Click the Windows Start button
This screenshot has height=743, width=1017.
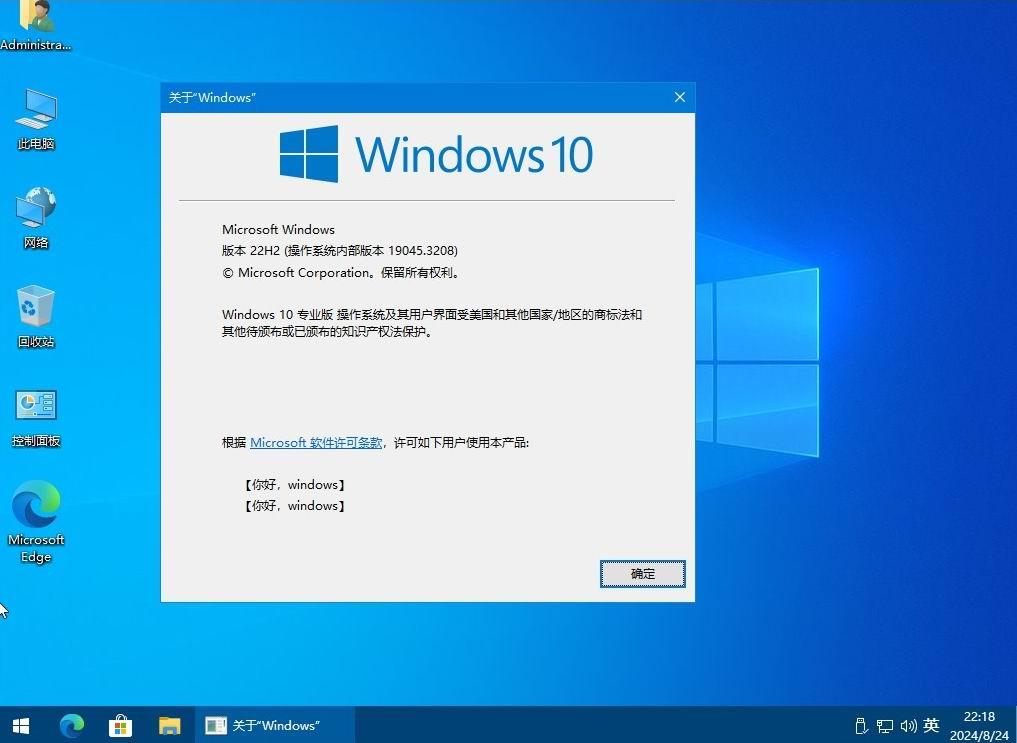point(20,725)
